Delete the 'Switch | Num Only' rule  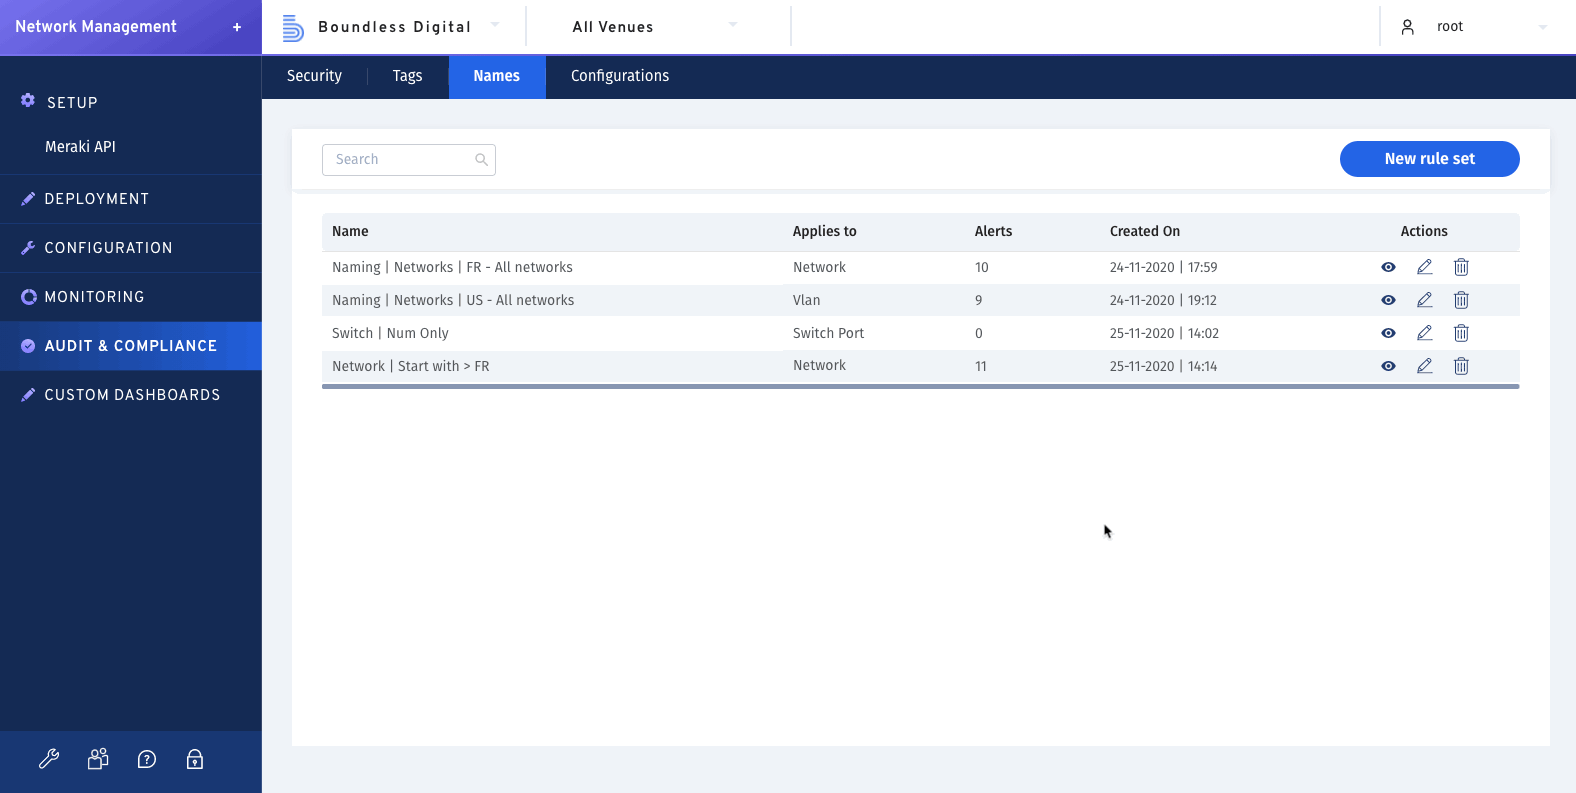(x=1461, y=333)
